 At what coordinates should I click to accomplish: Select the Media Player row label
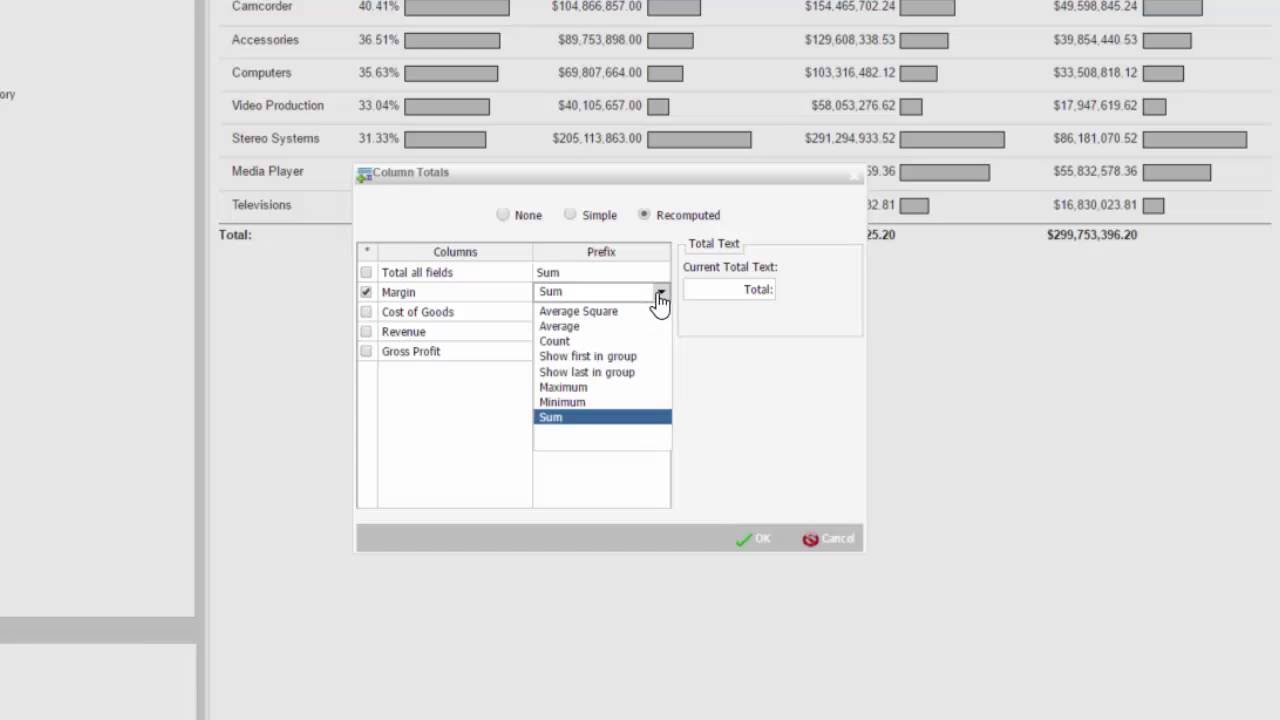click(x=268, y=172)
